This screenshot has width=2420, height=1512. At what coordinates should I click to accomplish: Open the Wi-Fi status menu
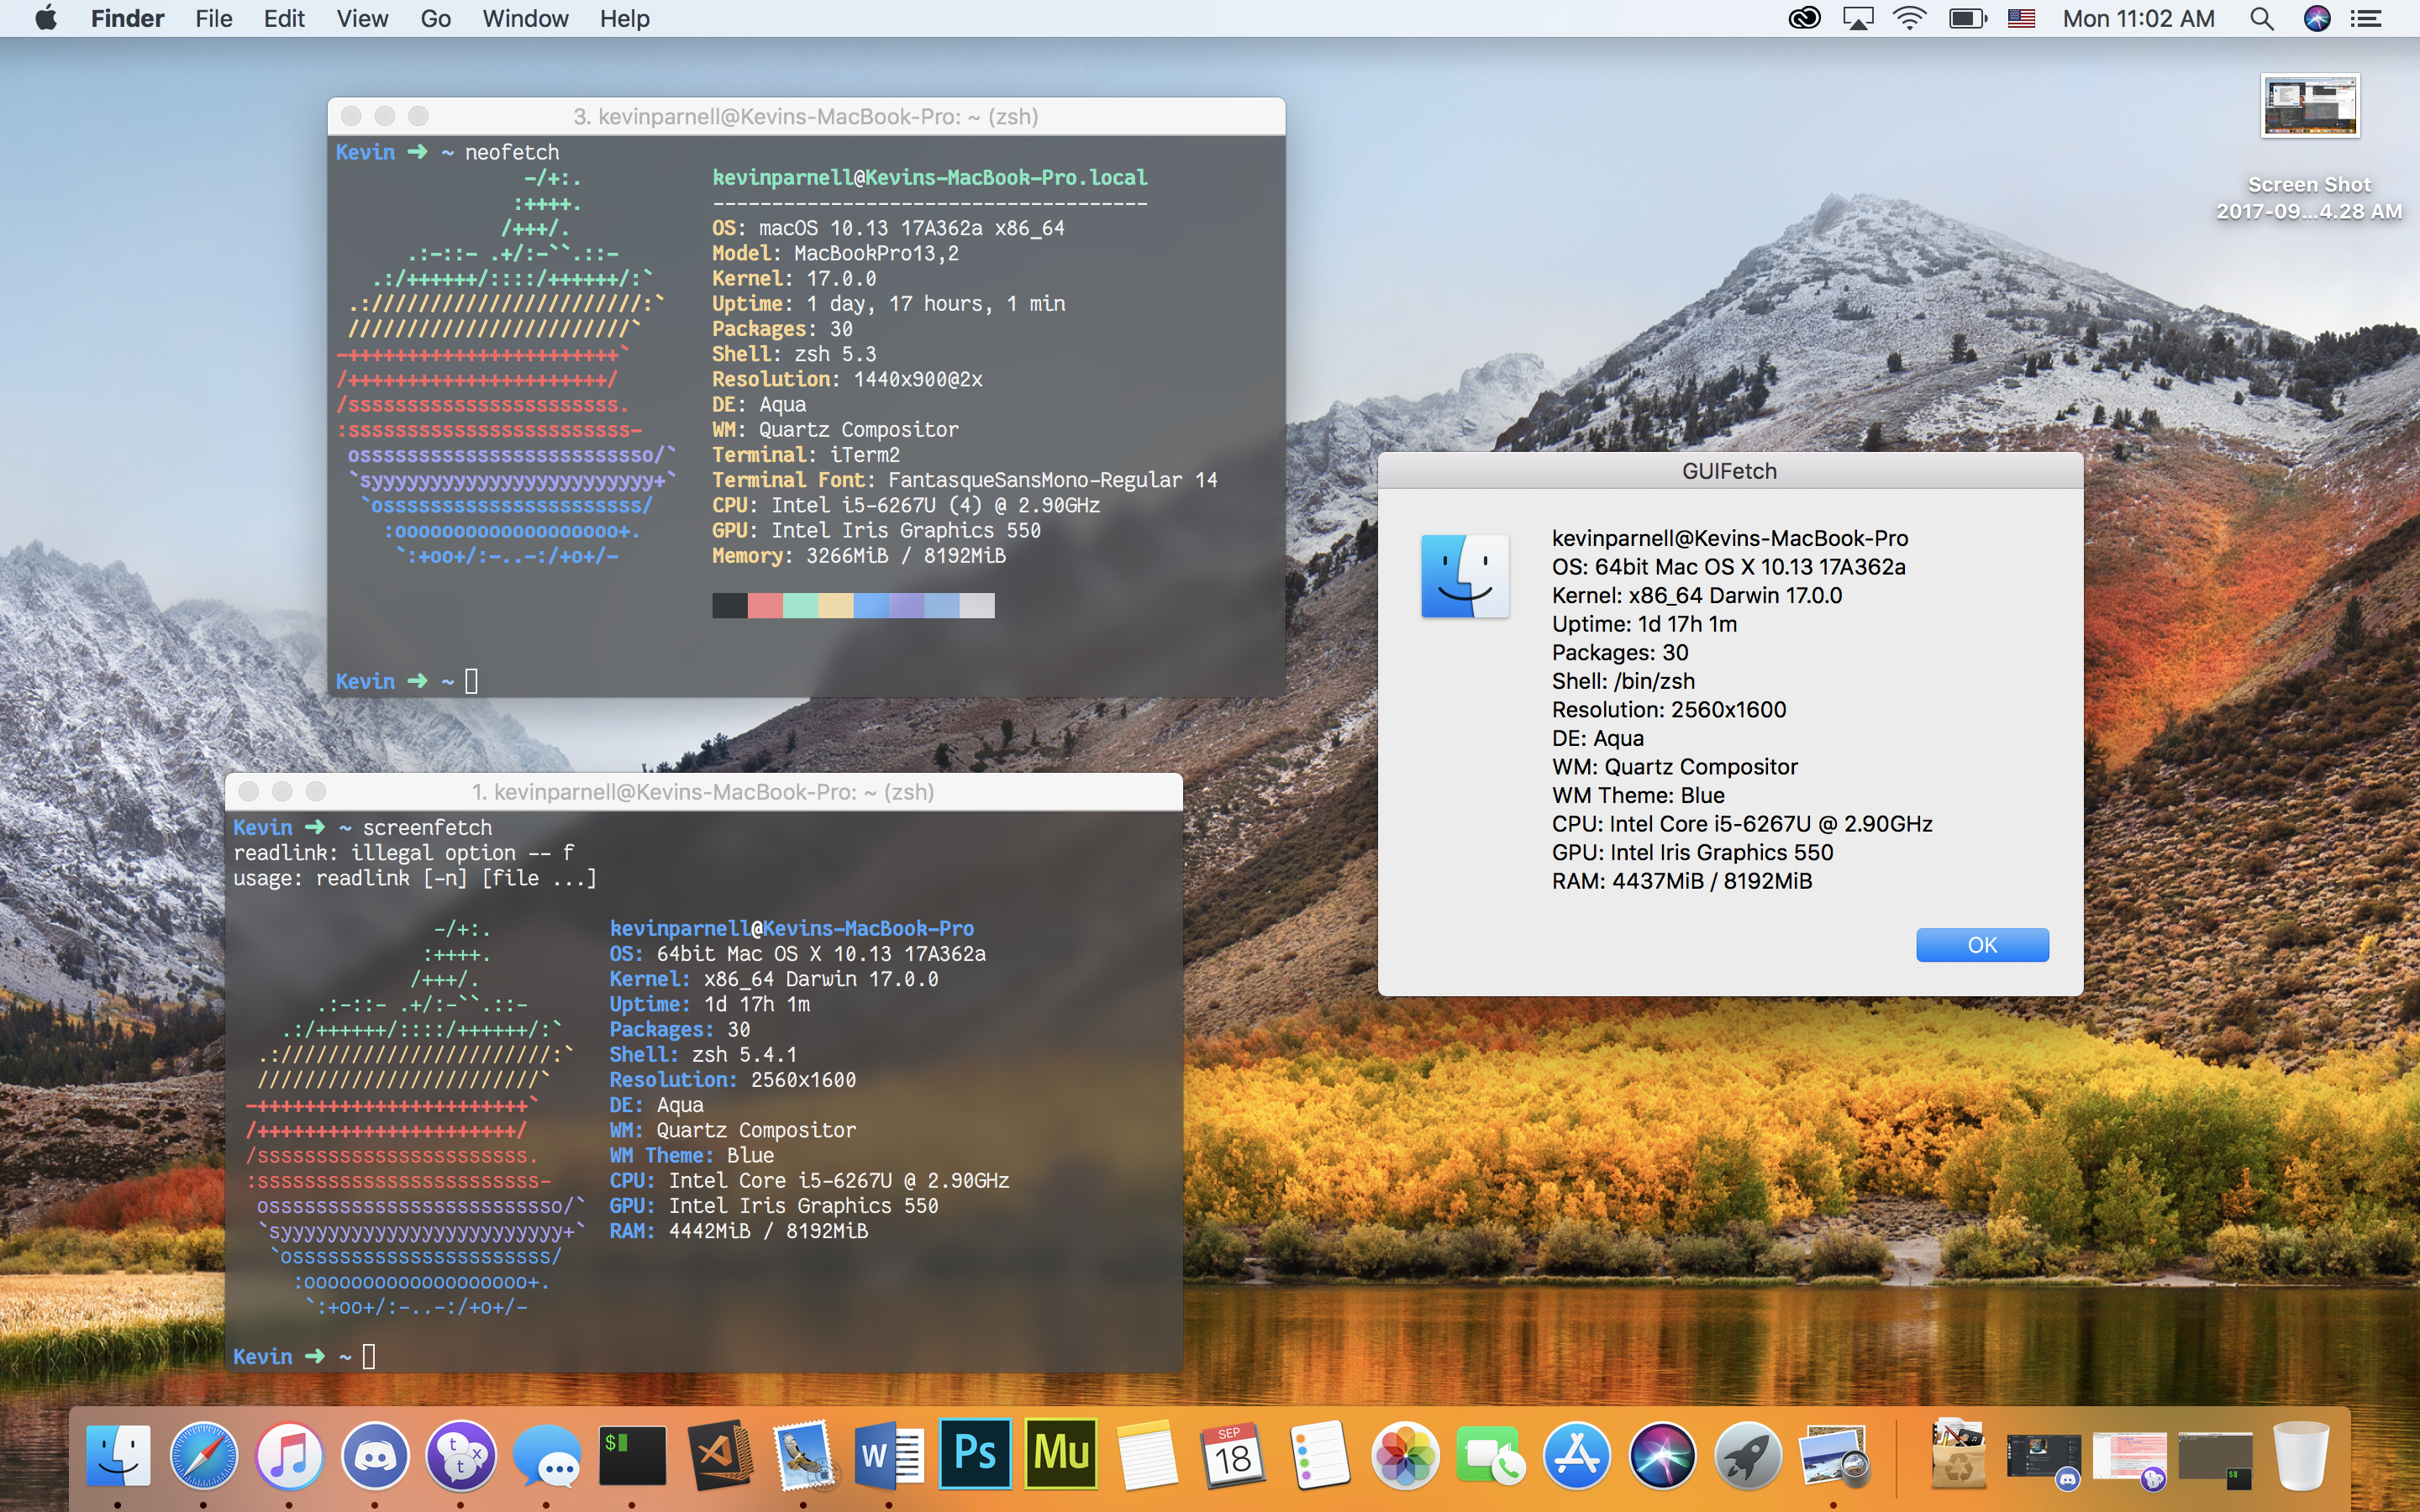1910,18
